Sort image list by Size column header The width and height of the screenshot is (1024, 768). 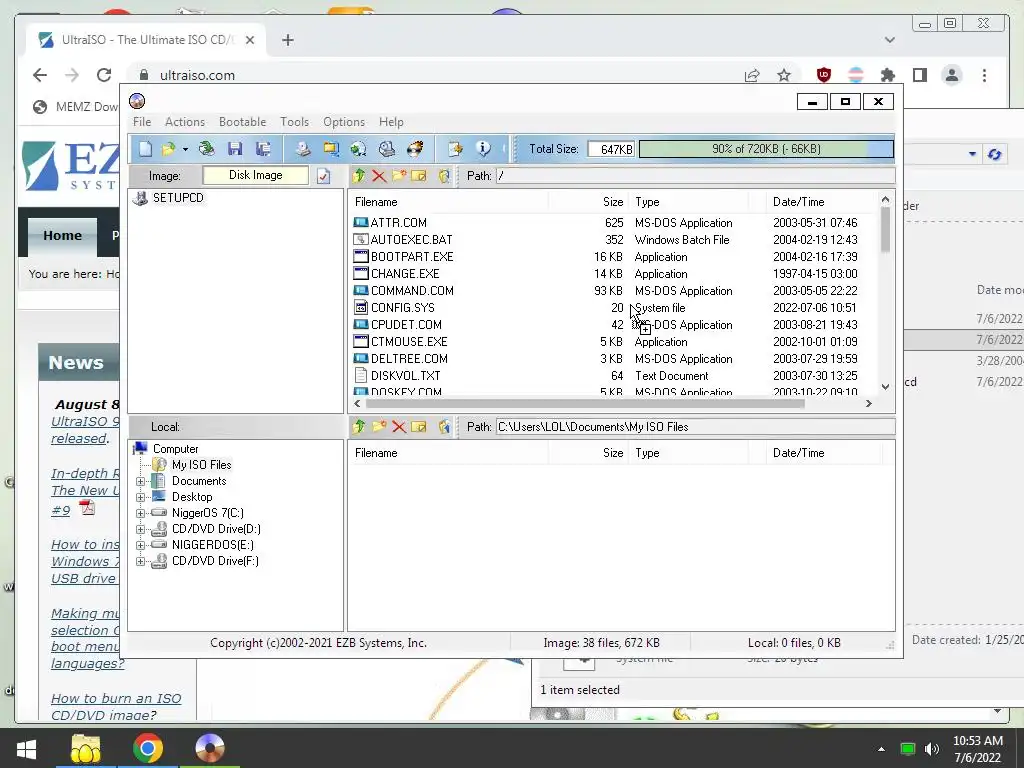point(588,202)
